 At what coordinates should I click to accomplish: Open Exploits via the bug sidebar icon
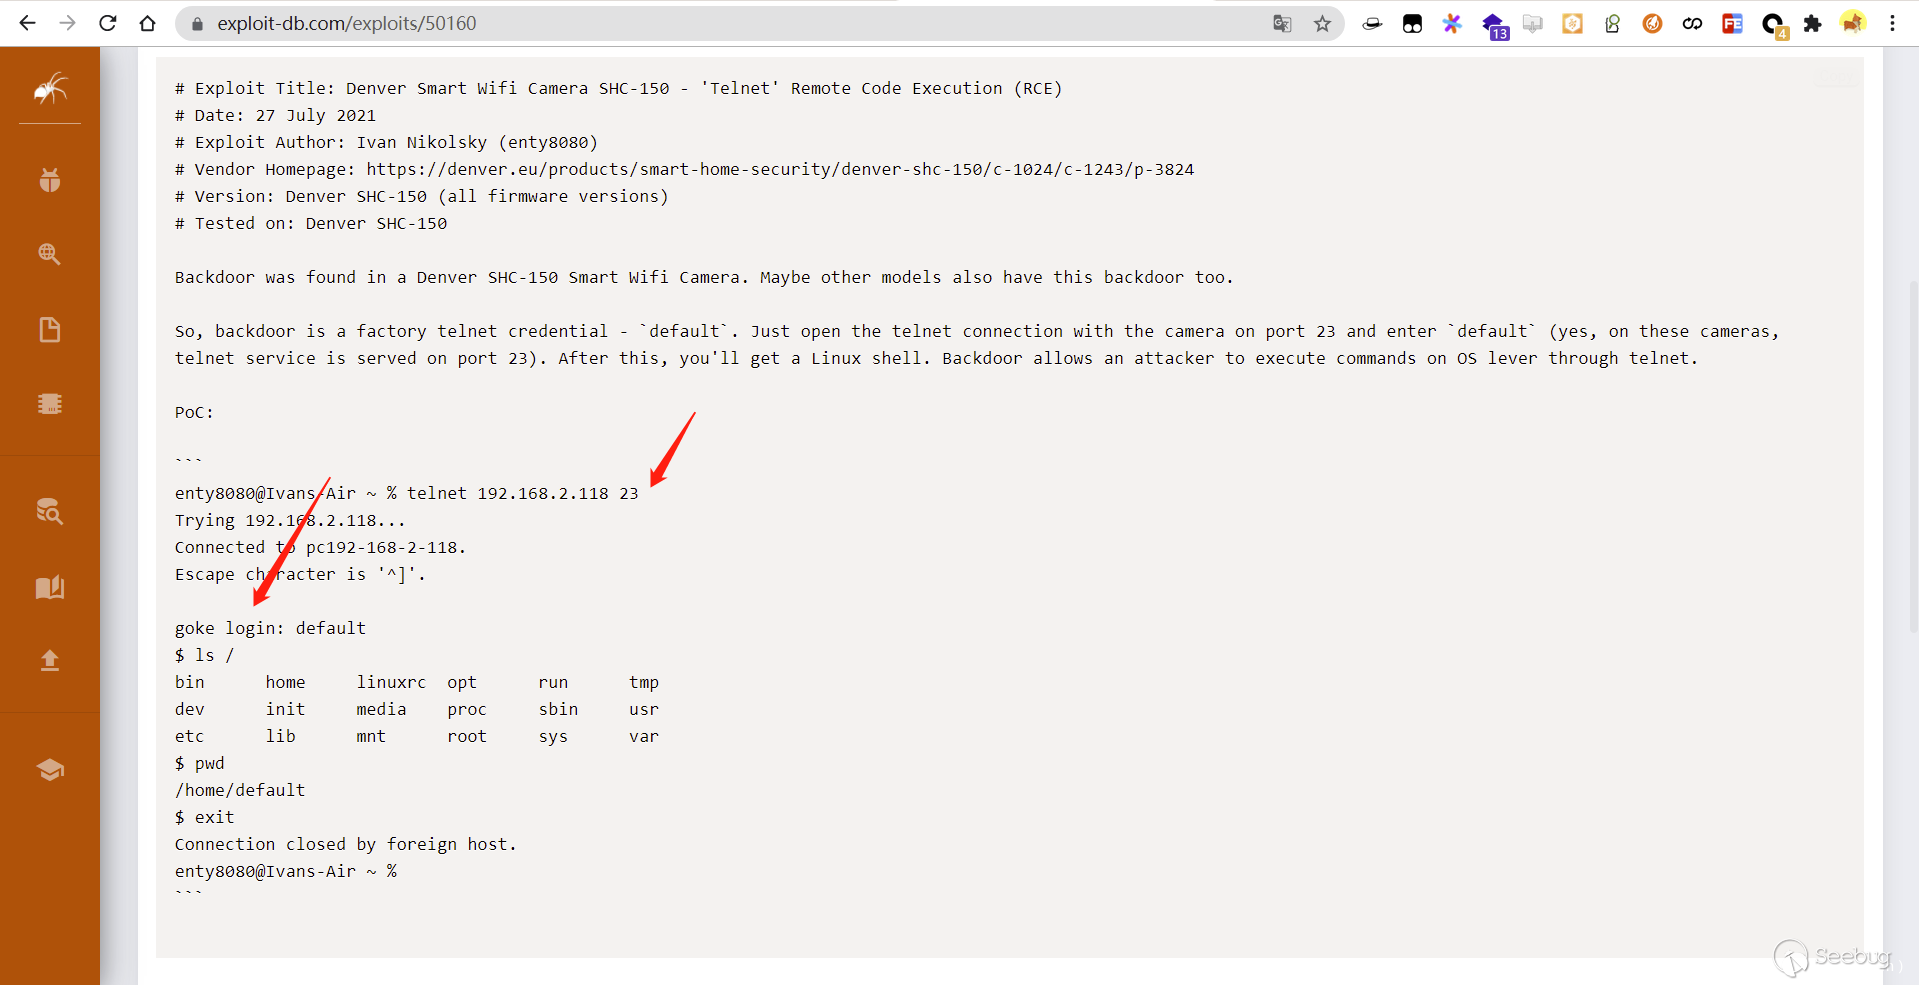click(x=50, y=180)
